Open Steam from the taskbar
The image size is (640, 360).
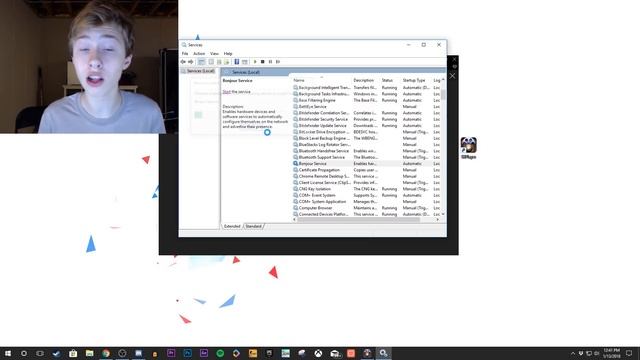point(56,353)
